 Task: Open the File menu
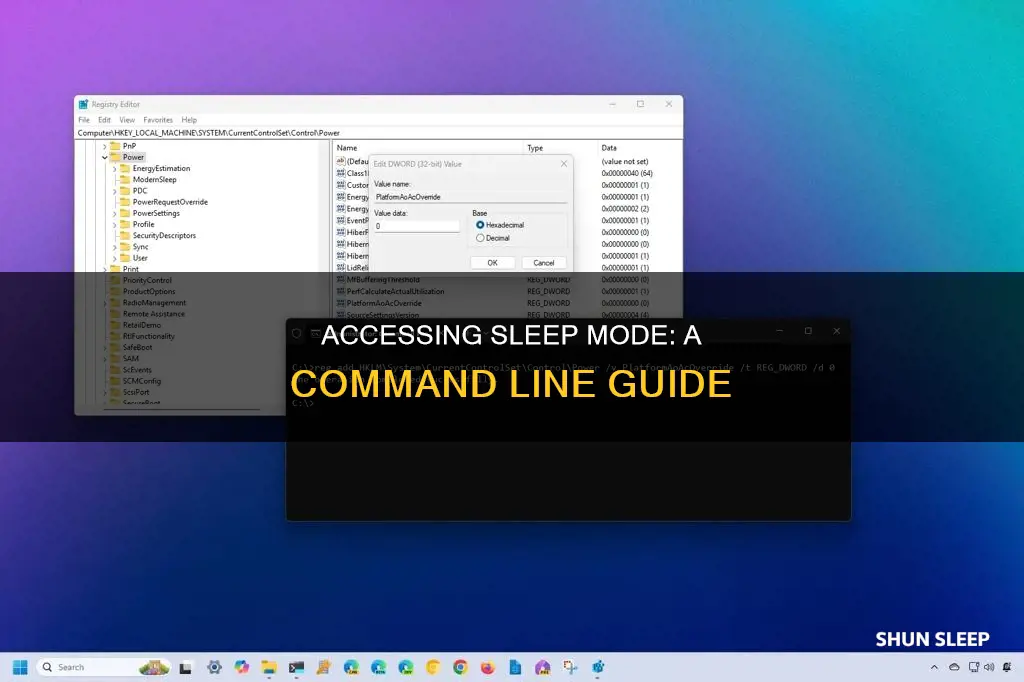pos(84,120)
